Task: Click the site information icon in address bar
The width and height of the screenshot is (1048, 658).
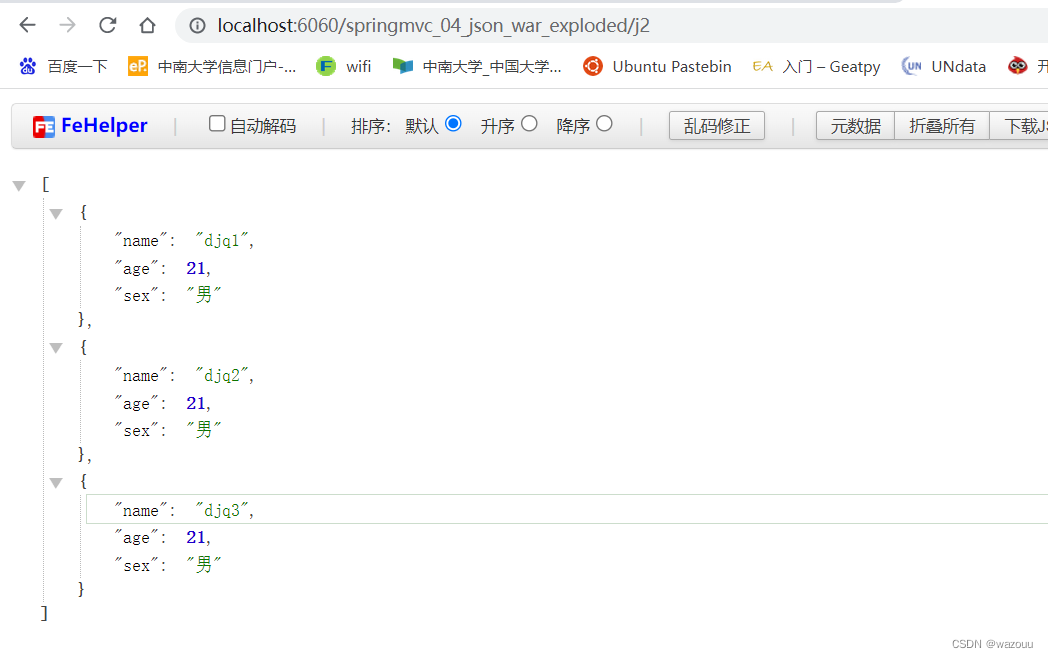Action: click(197, 25)
